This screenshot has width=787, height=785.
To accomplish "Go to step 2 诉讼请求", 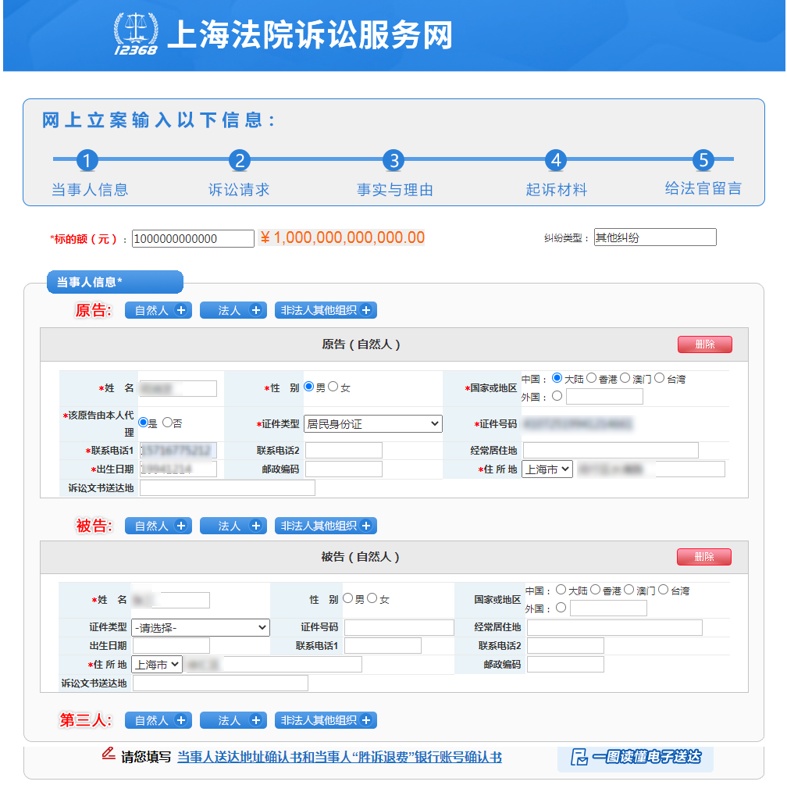I will [238, 161].
